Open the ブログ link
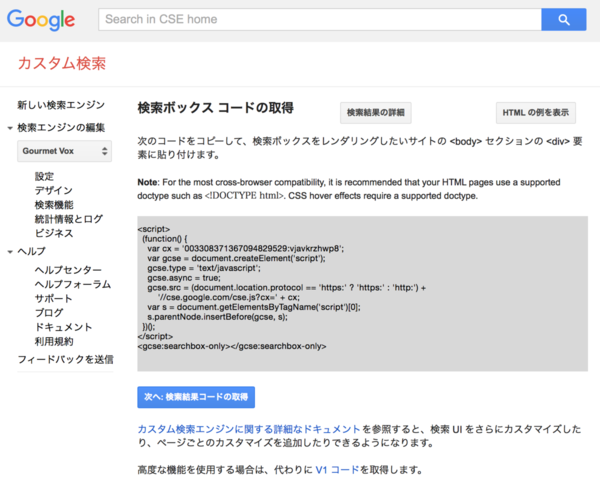Viewport: 600px width, 481px height. (x=49, y=313)
